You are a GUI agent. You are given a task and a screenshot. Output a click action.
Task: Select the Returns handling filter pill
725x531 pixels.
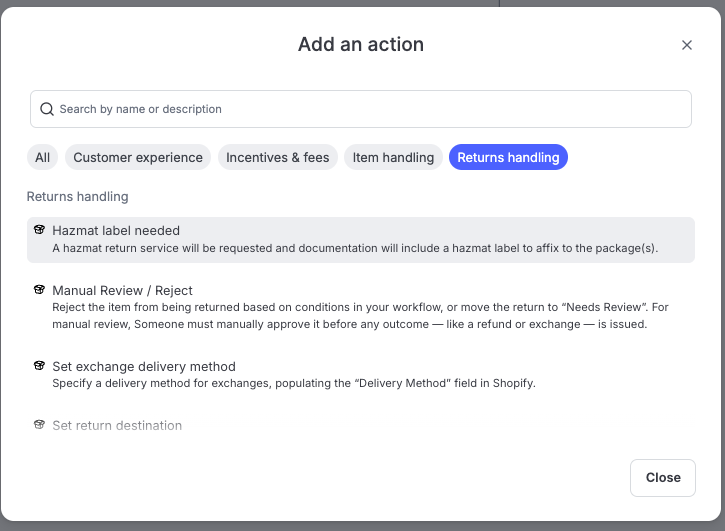tap(508, 157)
